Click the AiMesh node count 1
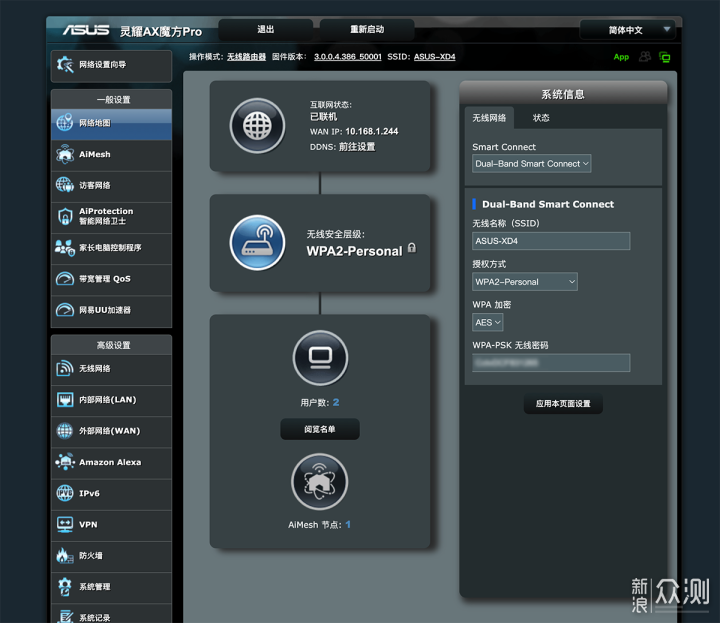Viewport: 720px width, 623px height. pos(348,524)
